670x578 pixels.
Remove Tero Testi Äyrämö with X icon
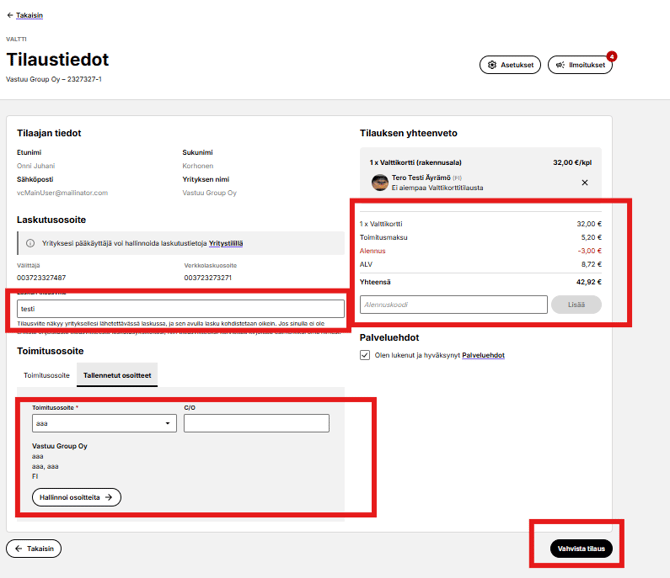[x=585, y=182]
